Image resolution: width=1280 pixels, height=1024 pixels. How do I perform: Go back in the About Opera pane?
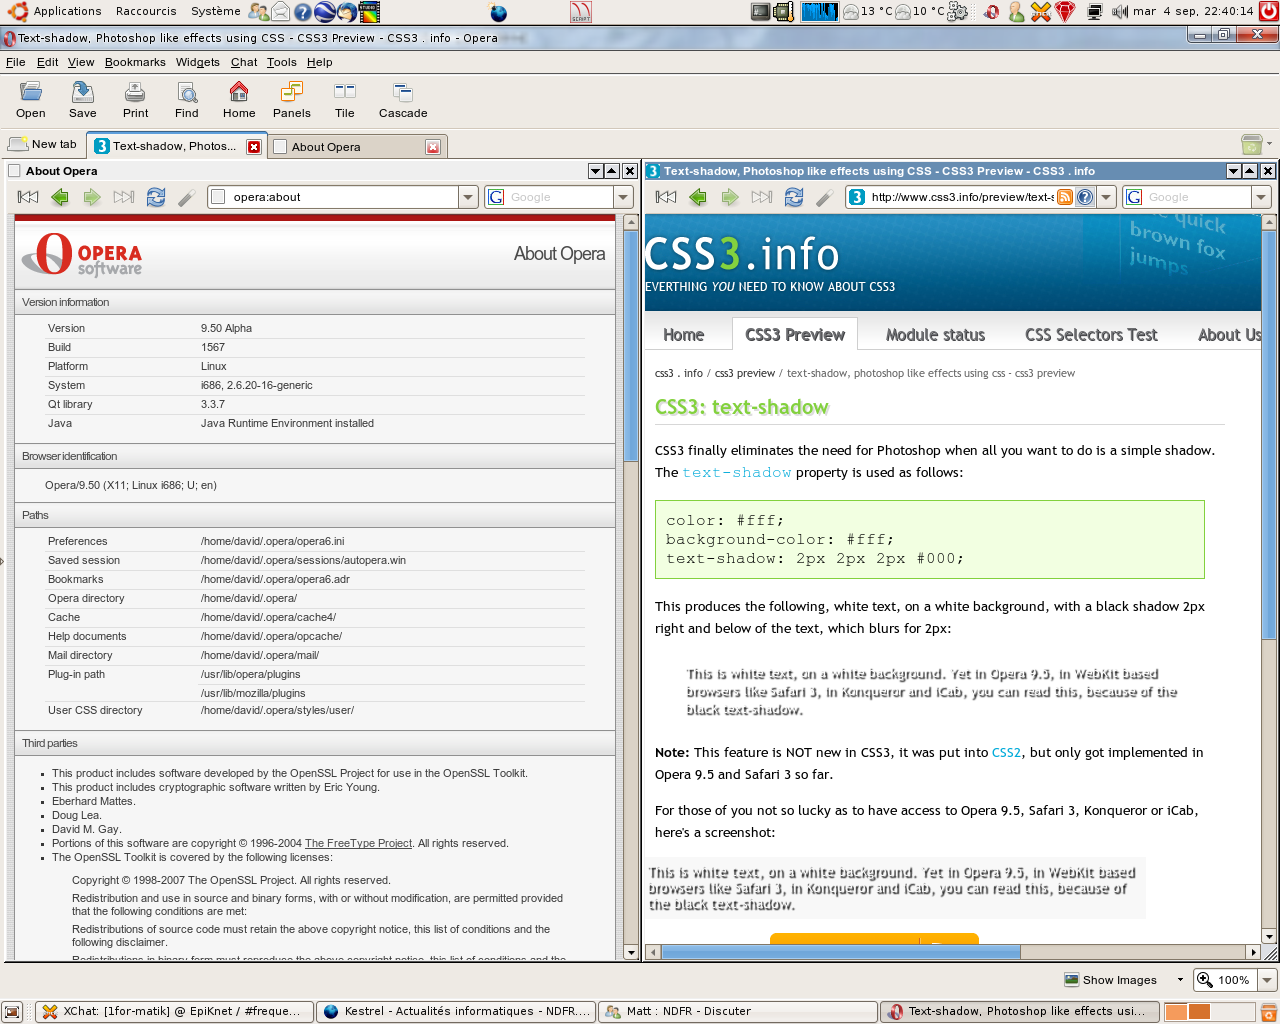click(x=60, y=197)
